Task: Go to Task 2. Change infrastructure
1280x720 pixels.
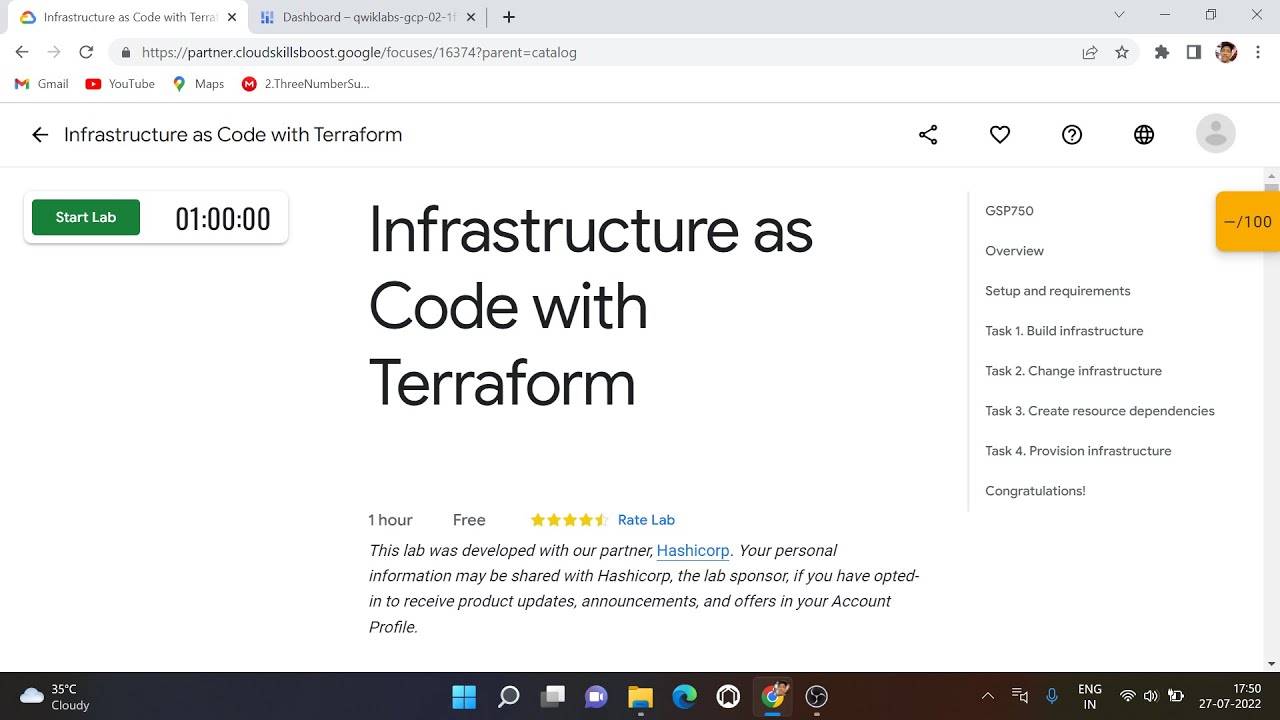Action: click(x=1073, y=371)
